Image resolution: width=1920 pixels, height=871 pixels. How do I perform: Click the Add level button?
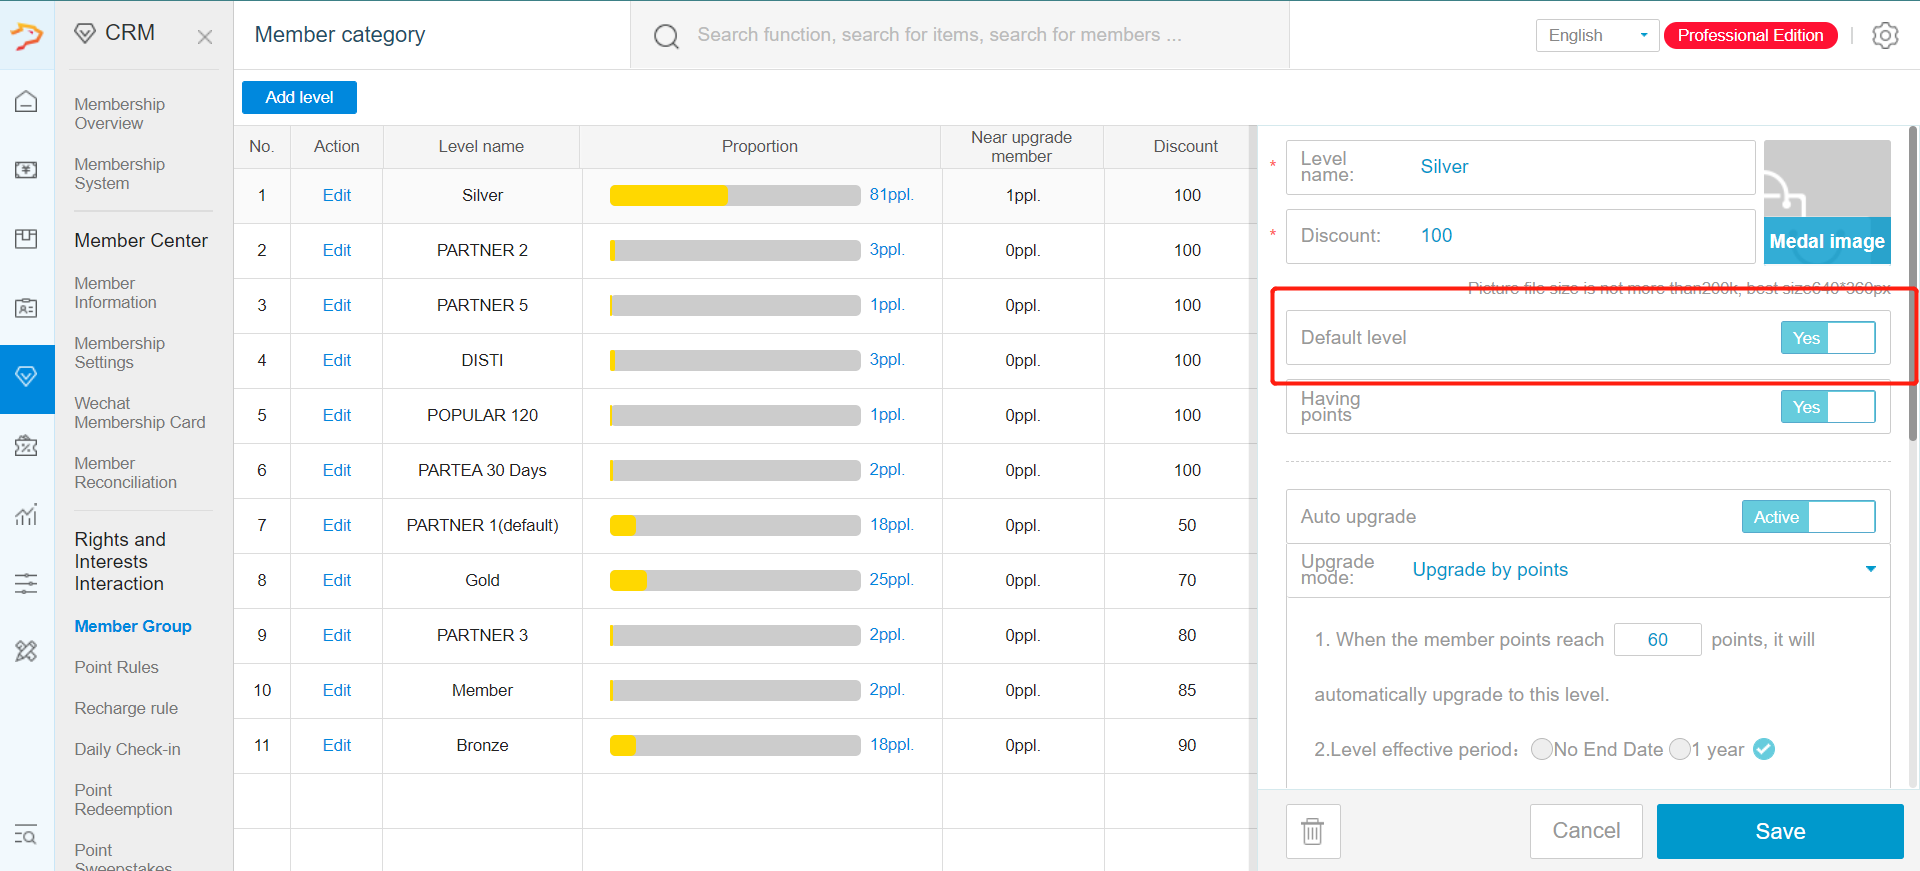299,97
